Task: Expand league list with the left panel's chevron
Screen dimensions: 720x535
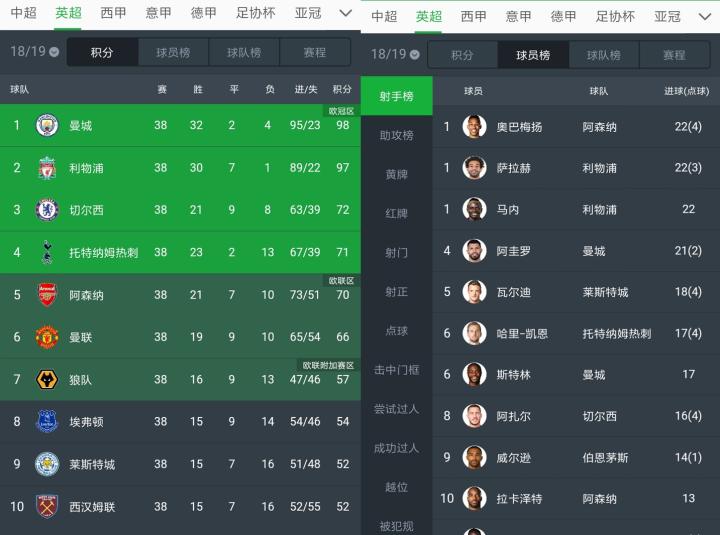Action: tap(345, 14)
